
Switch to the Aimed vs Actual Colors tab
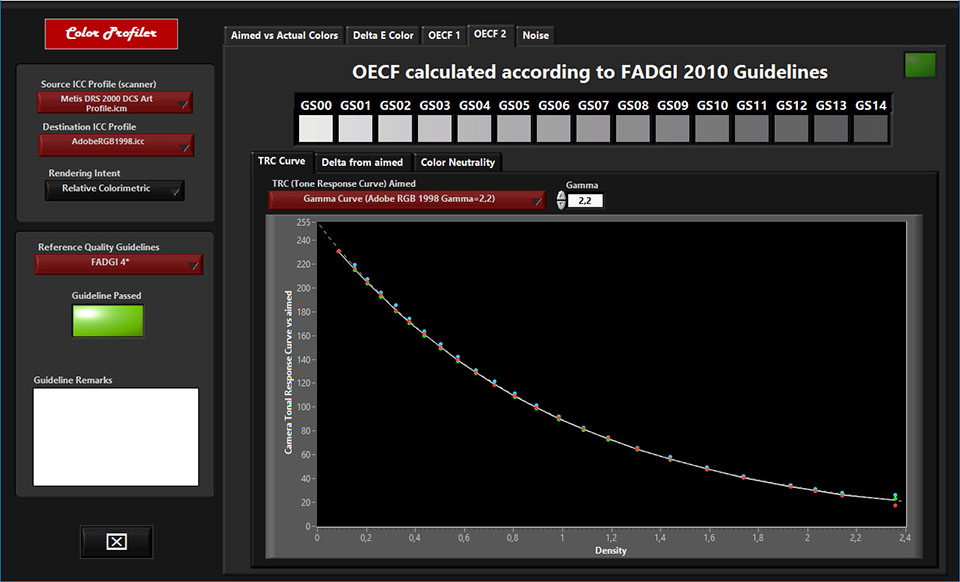click(284, 35)
